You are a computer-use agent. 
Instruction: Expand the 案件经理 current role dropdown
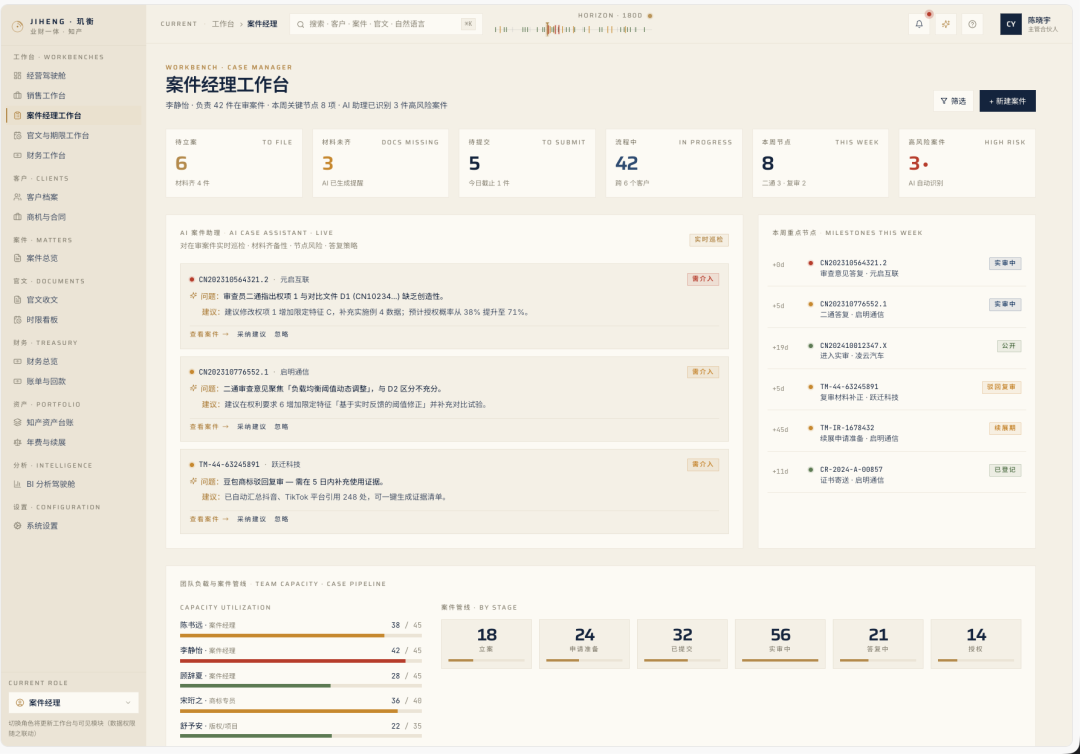point(74,702)
